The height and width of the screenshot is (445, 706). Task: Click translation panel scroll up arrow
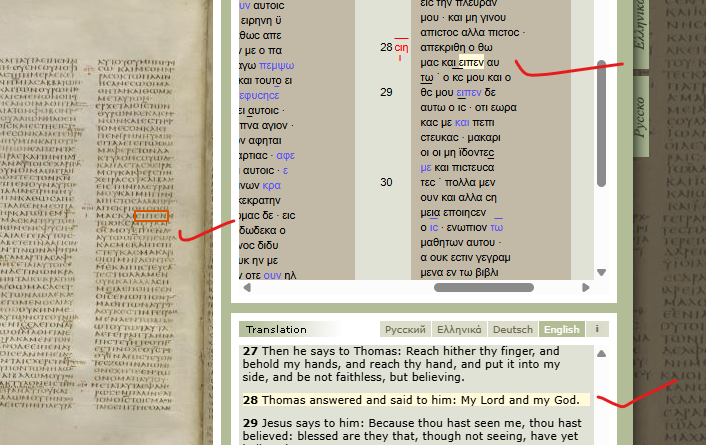pyautogui.click(x=601, y=354)
